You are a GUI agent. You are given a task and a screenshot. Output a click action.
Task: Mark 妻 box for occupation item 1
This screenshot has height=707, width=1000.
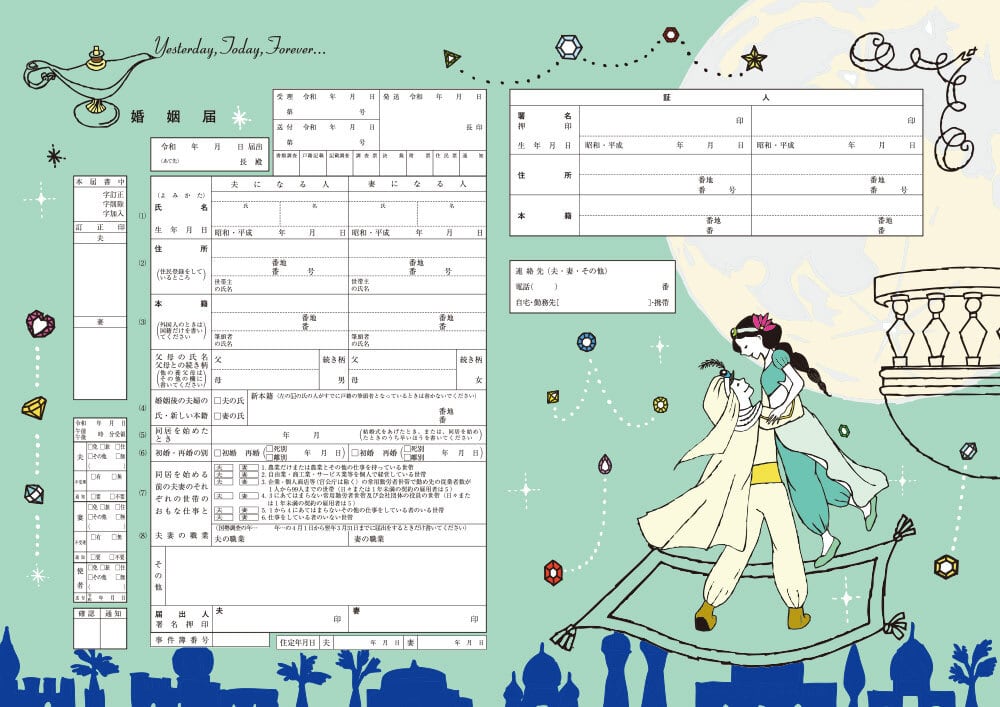point(248,467)
